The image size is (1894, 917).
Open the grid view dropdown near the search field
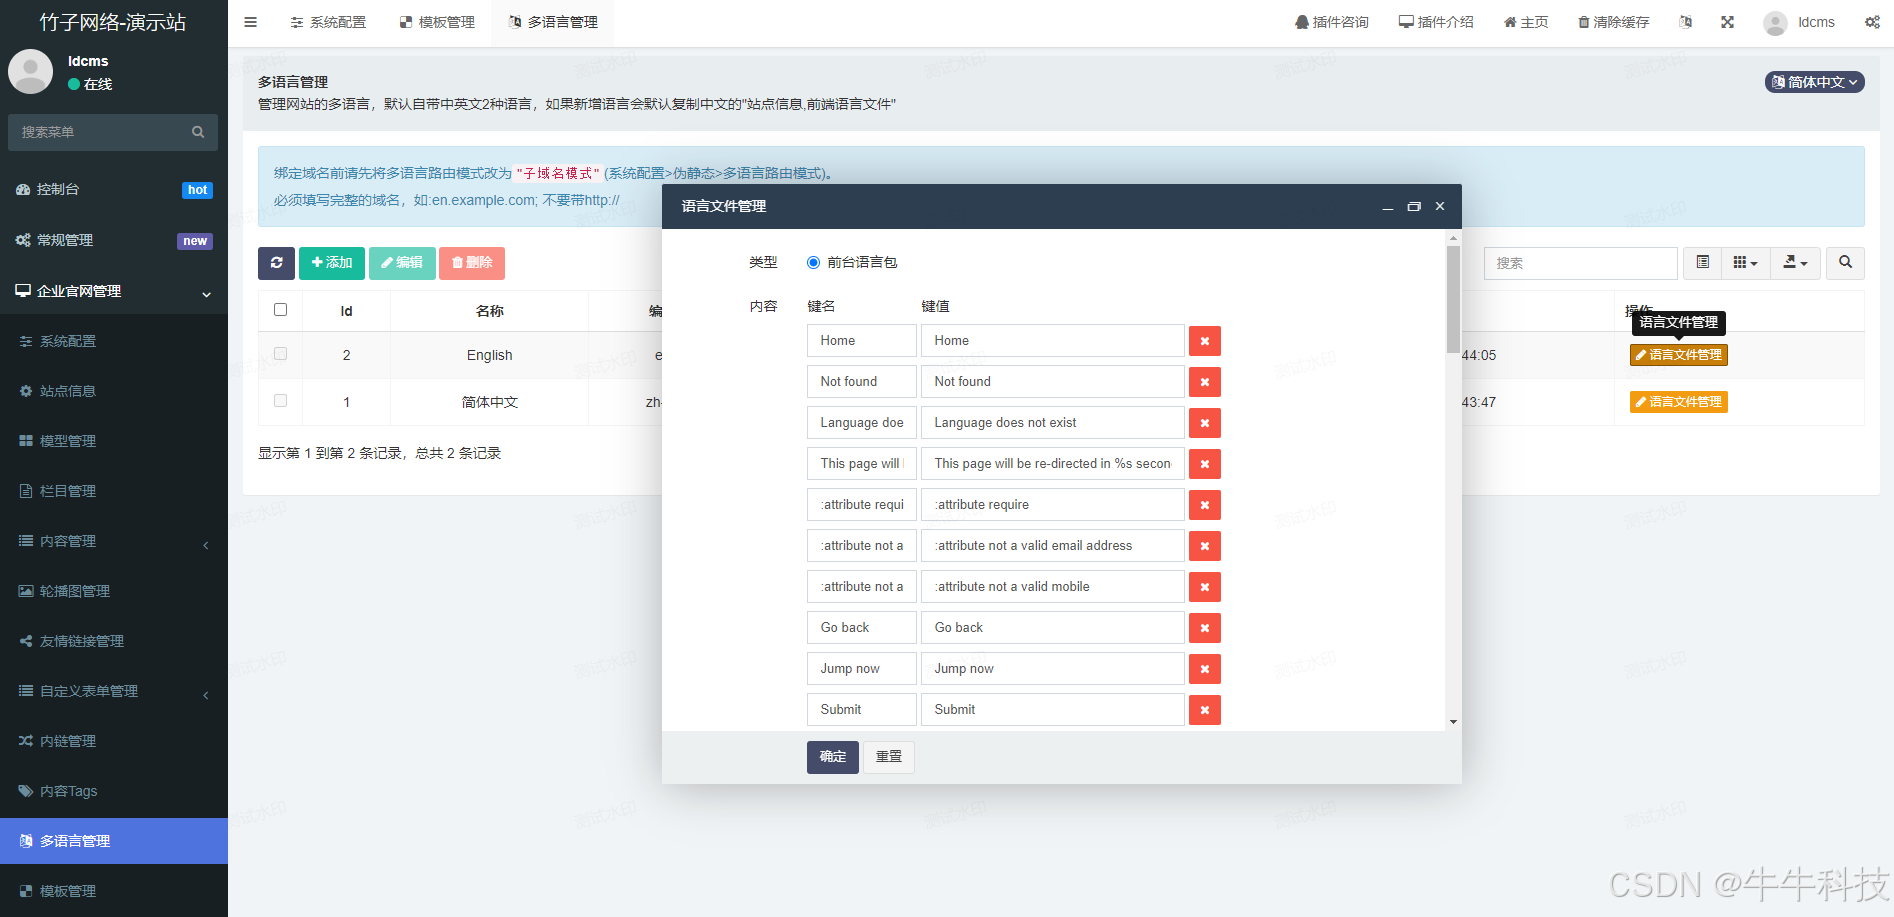coord(1745,263)
